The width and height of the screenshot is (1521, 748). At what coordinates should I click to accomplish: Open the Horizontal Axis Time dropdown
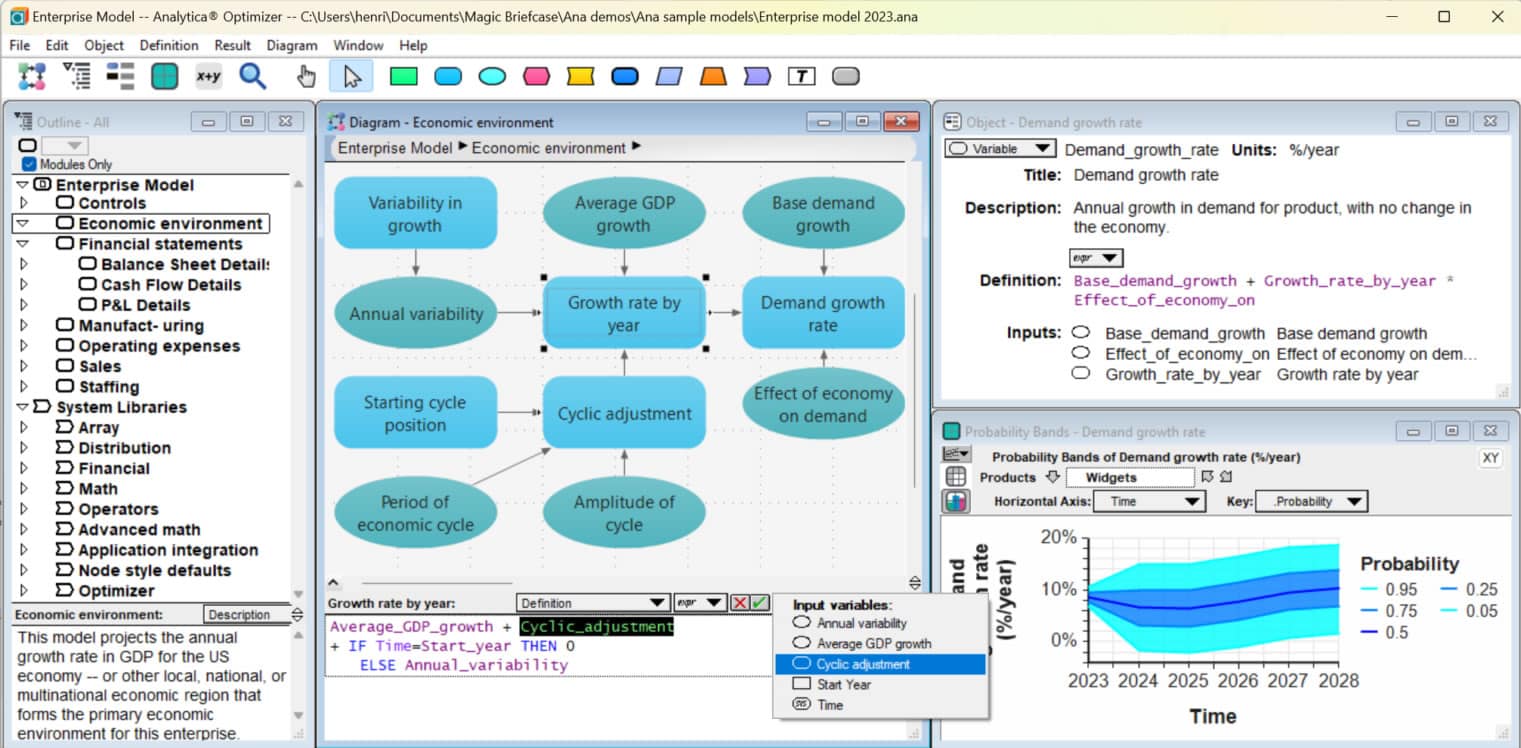click(x=1149, y=502)
